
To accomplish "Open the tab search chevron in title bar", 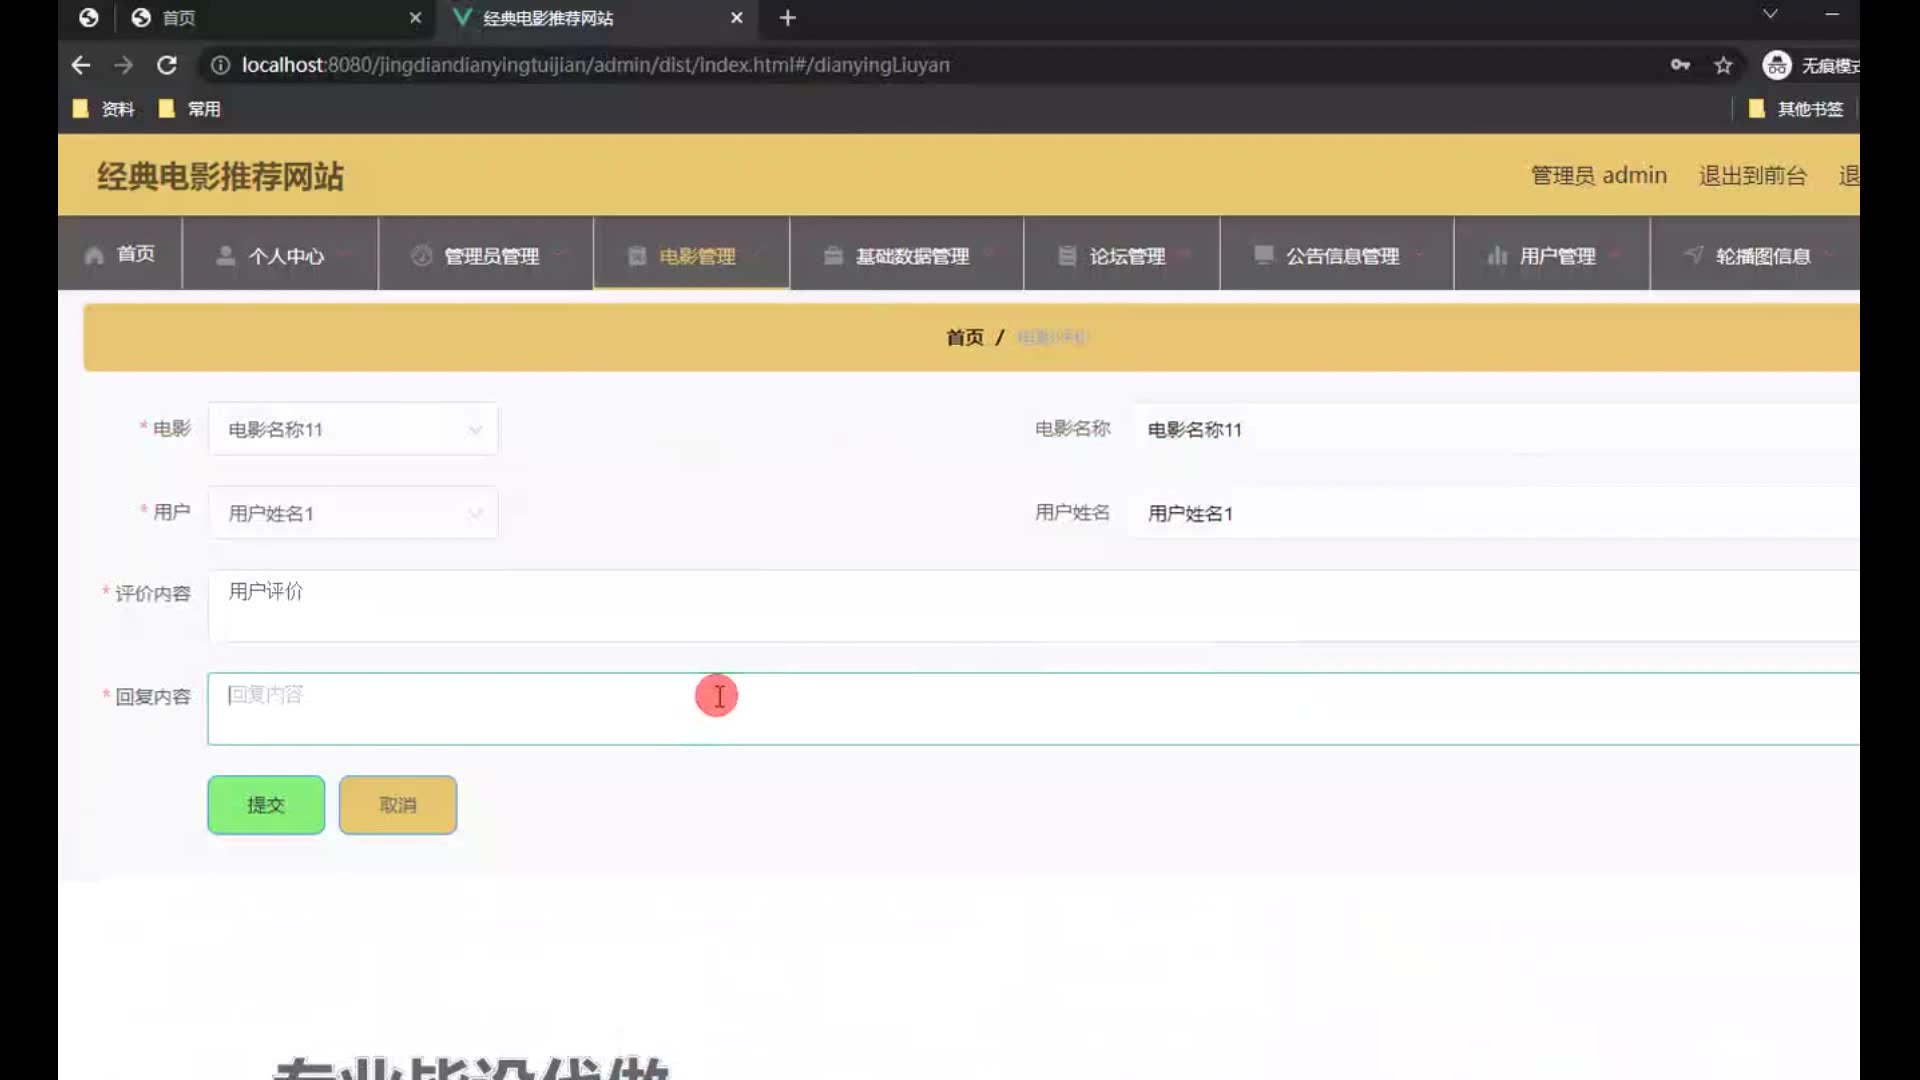I will (x=1770, y=14).
